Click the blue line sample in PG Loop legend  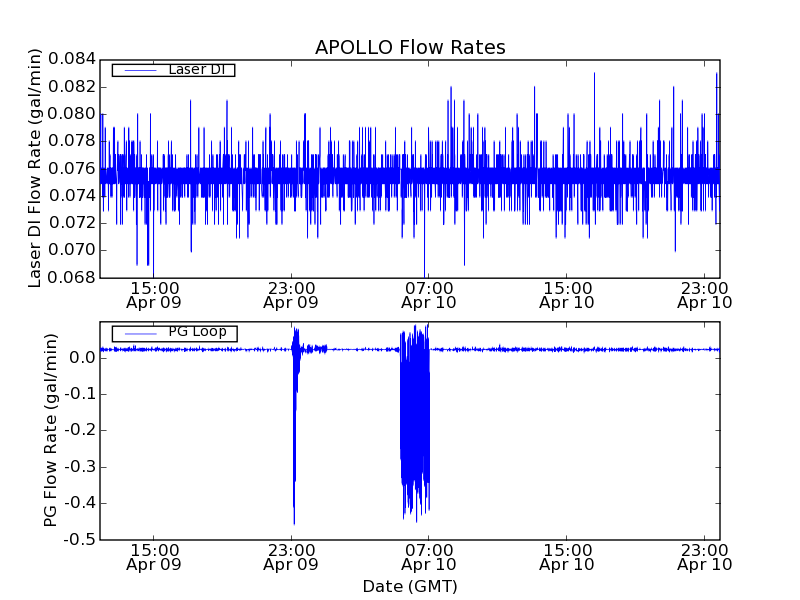click(x=140, y=334)
